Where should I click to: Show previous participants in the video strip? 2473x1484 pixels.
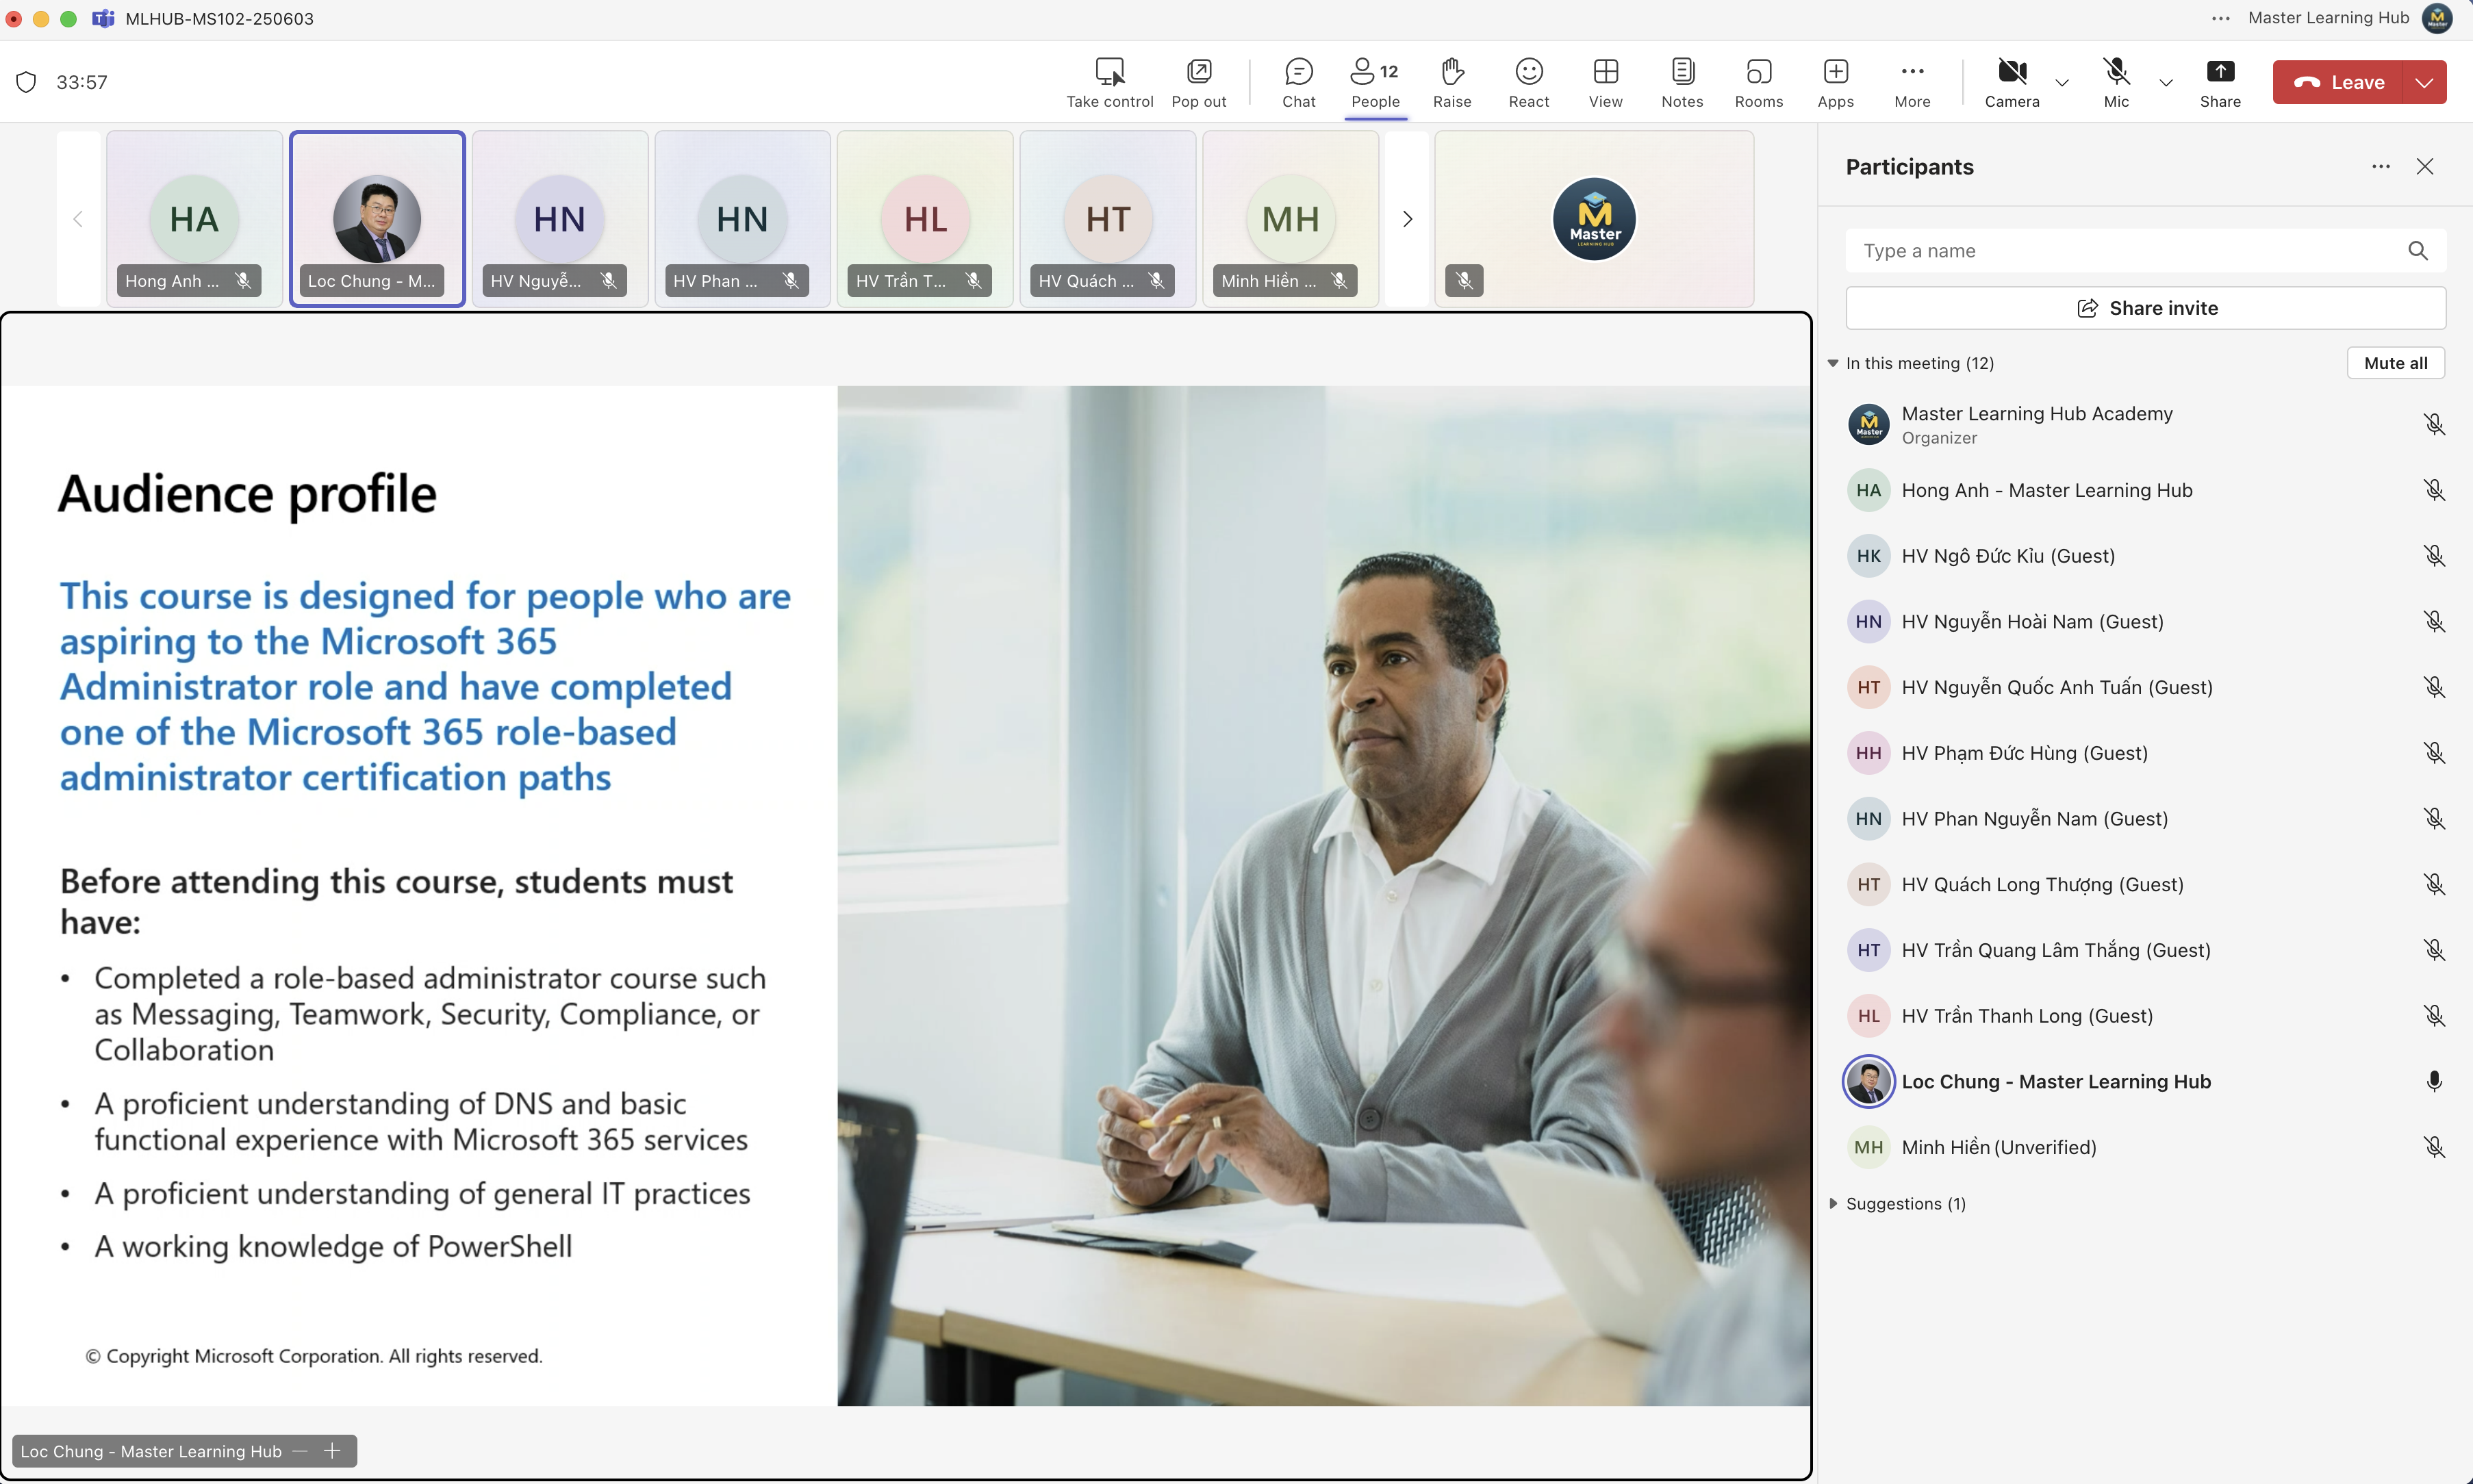coord(78,219)
